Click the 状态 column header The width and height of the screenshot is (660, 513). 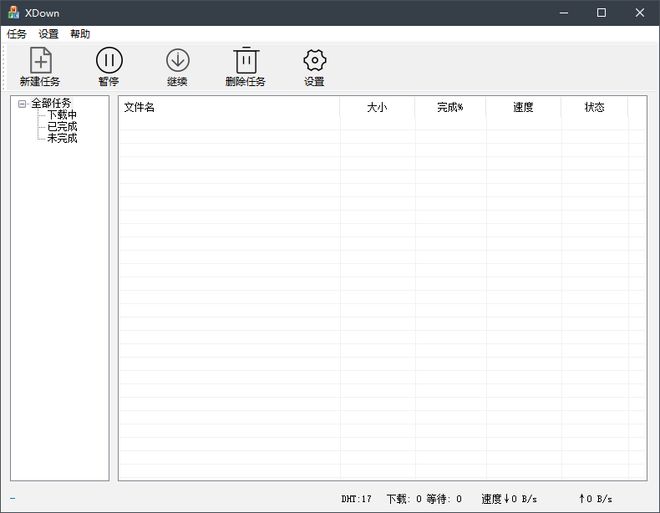coord(594,107)
